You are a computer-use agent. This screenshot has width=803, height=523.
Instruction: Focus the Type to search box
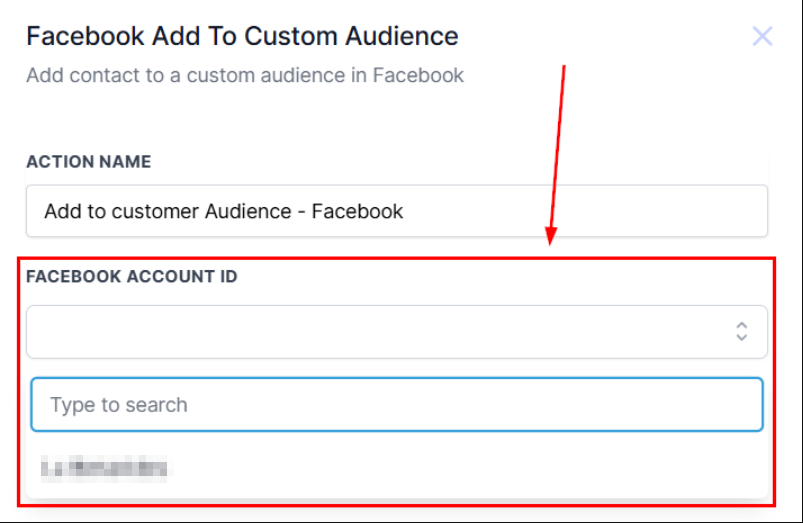click(396, 404)
